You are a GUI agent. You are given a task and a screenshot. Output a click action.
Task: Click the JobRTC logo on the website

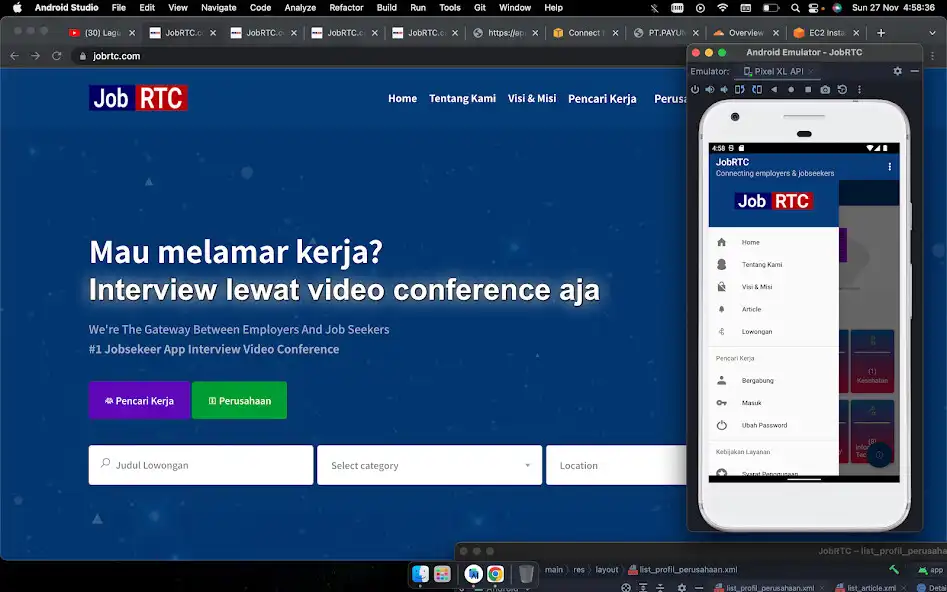point(138,98)
